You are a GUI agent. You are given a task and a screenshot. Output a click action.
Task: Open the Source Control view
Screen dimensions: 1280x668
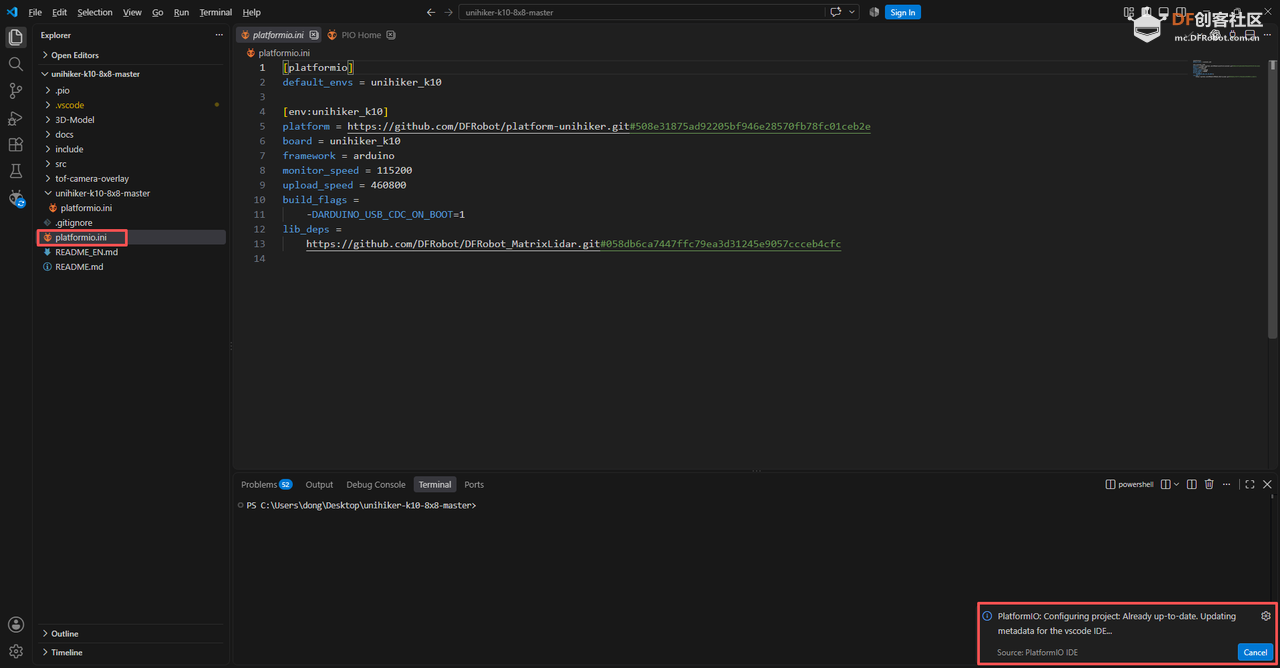point(16,91)
